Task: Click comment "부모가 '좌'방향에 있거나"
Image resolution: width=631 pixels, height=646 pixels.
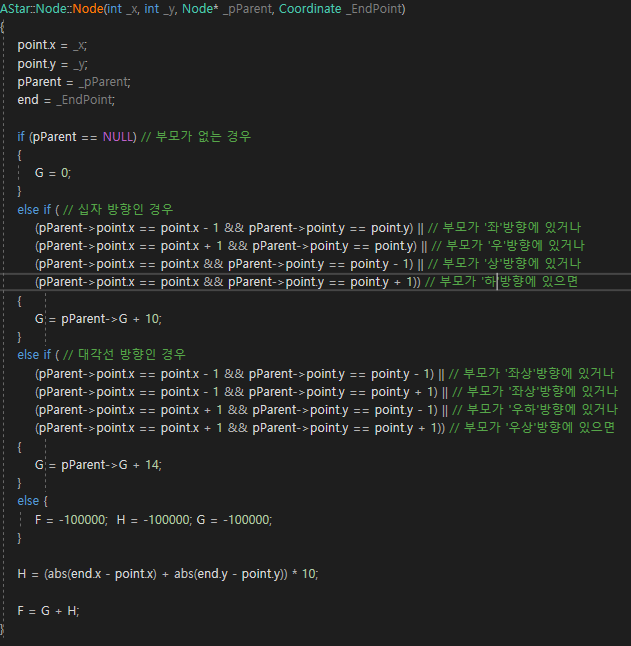Action: pos(511,227)
